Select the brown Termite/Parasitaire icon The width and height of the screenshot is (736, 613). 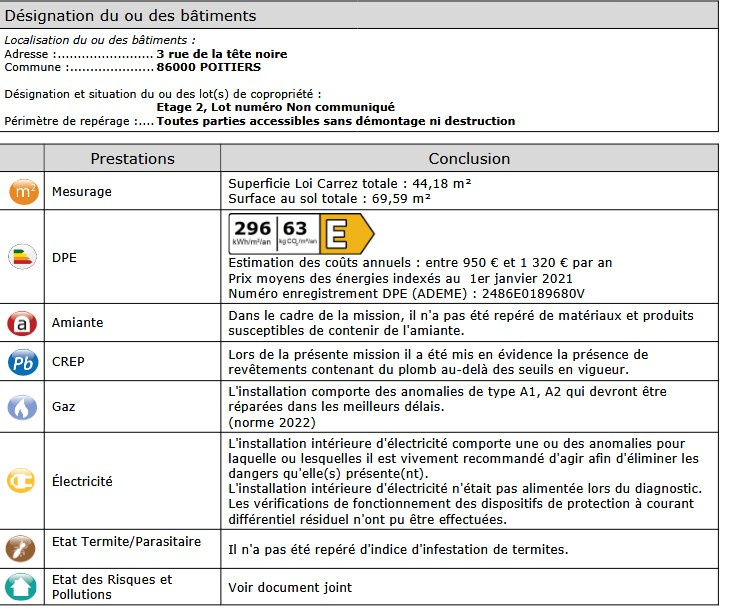23,548
